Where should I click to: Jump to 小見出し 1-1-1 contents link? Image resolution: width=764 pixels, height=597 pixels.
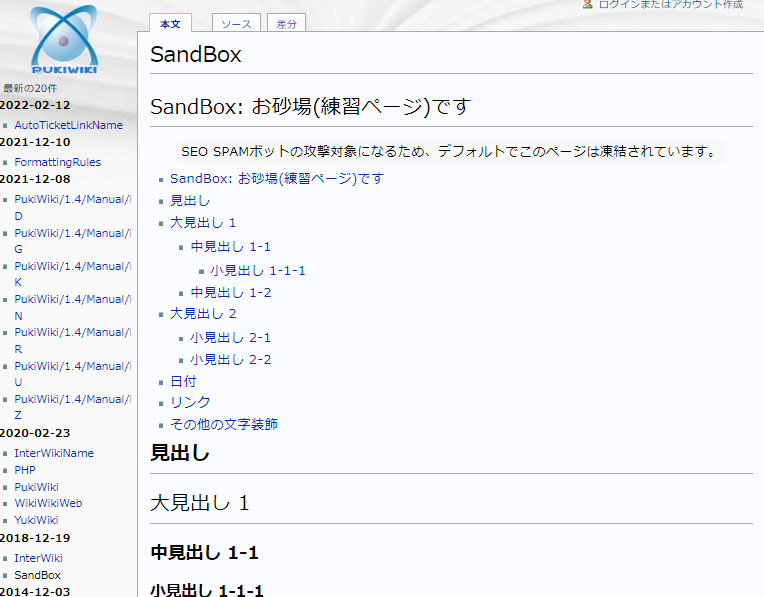click(x=258, y=270)
